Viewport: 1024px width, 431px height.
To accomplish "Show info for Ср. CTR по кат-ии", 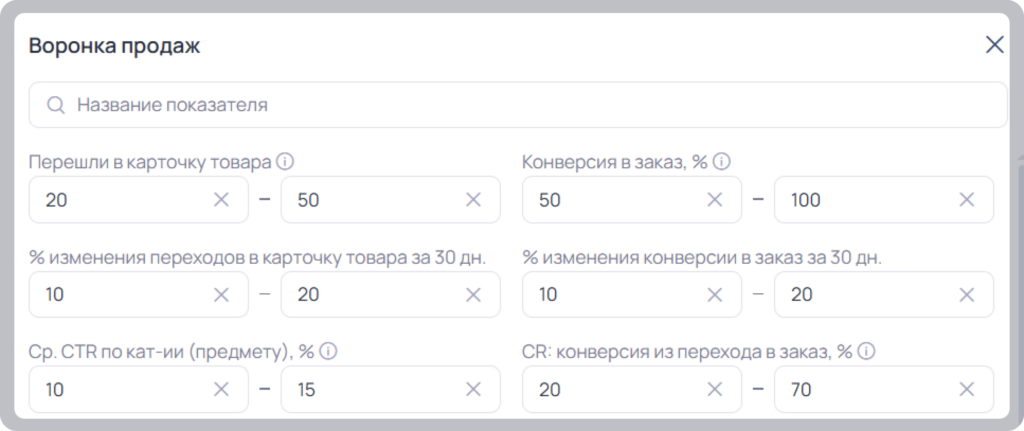I will (328, 352).
